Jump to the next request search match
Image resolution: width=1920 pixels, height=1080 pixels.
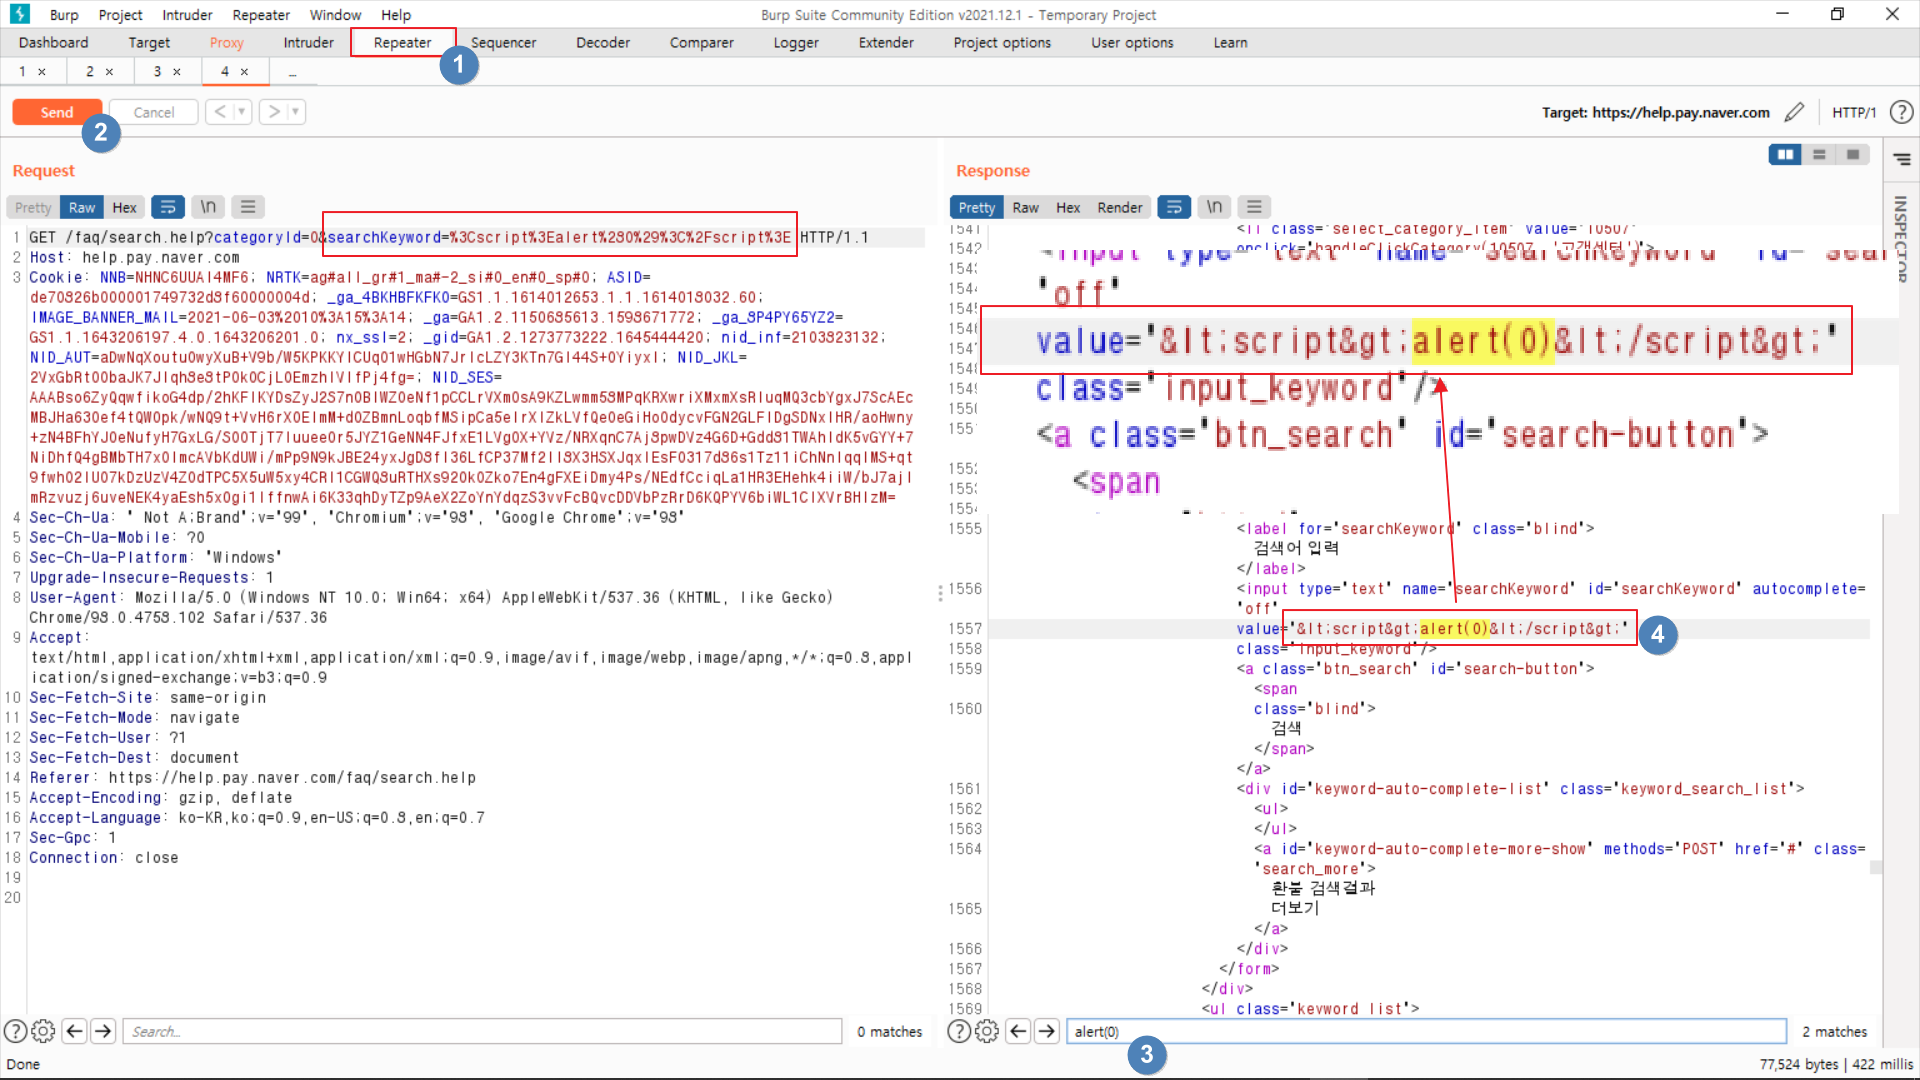[103, 1031]
